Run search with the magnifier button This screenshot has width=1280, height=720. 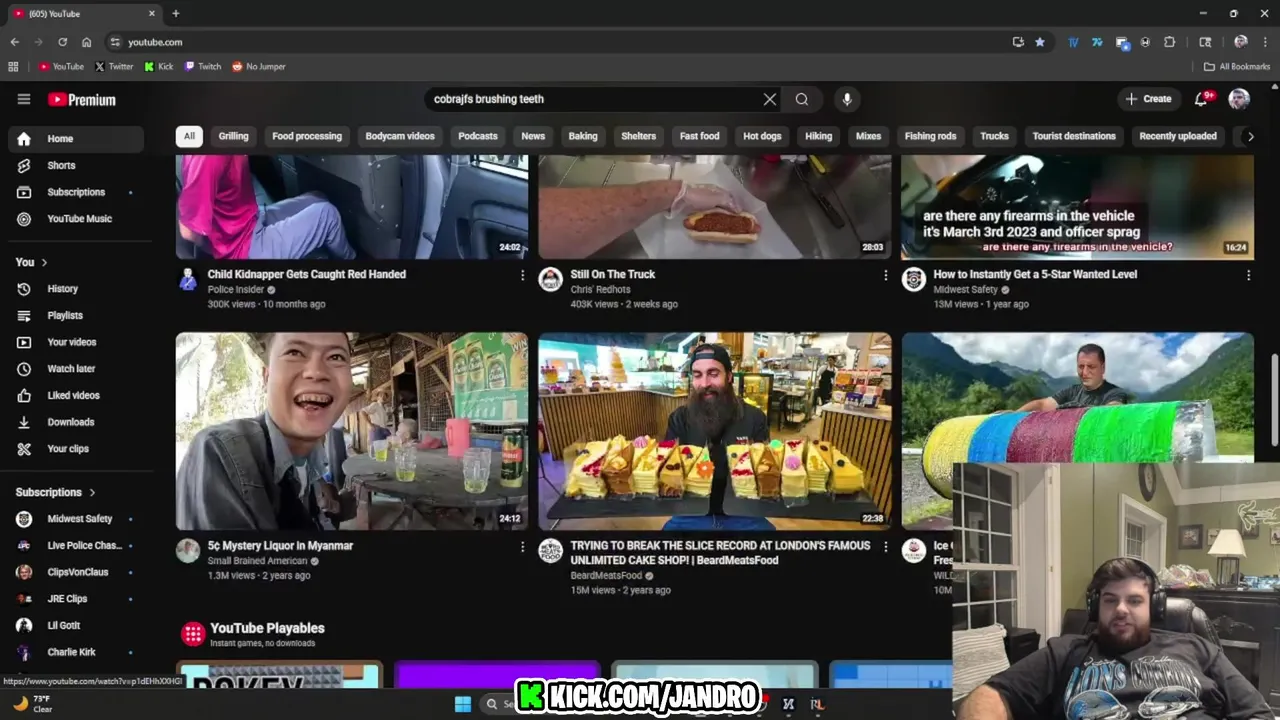click(802, 99)
